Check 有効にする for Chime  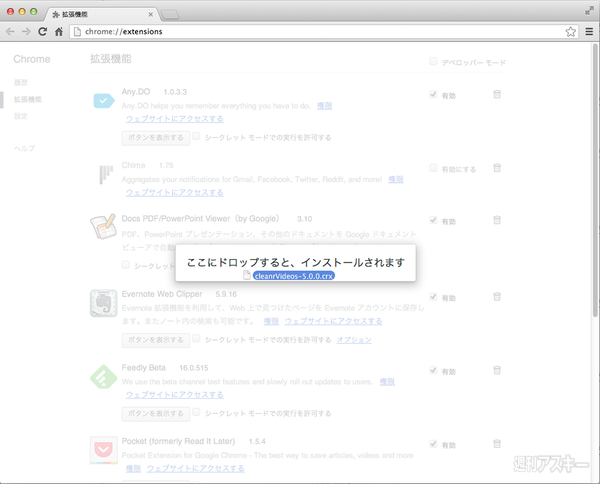coord(433,168)
